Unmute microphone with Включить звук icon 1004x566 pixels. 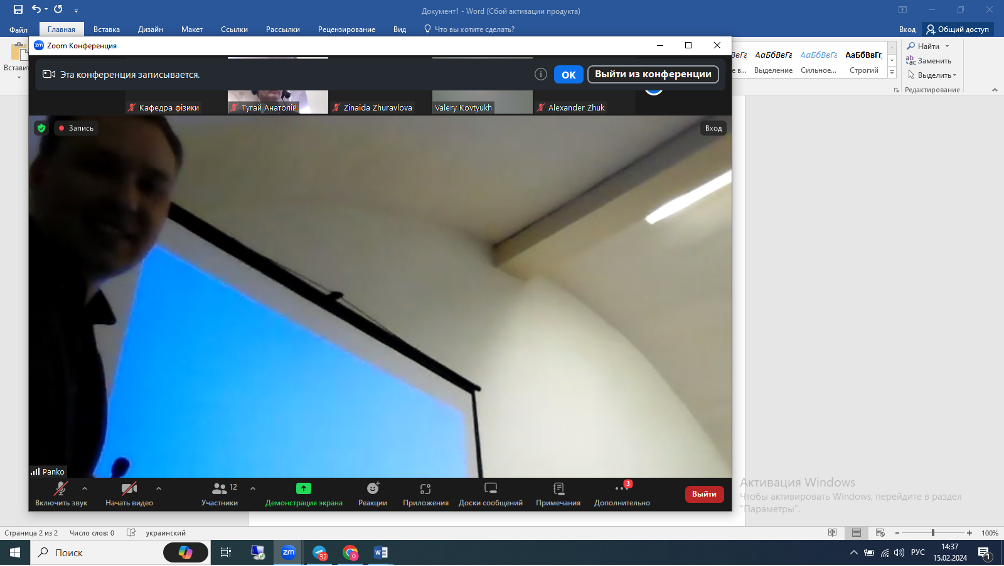click(61, 489)
